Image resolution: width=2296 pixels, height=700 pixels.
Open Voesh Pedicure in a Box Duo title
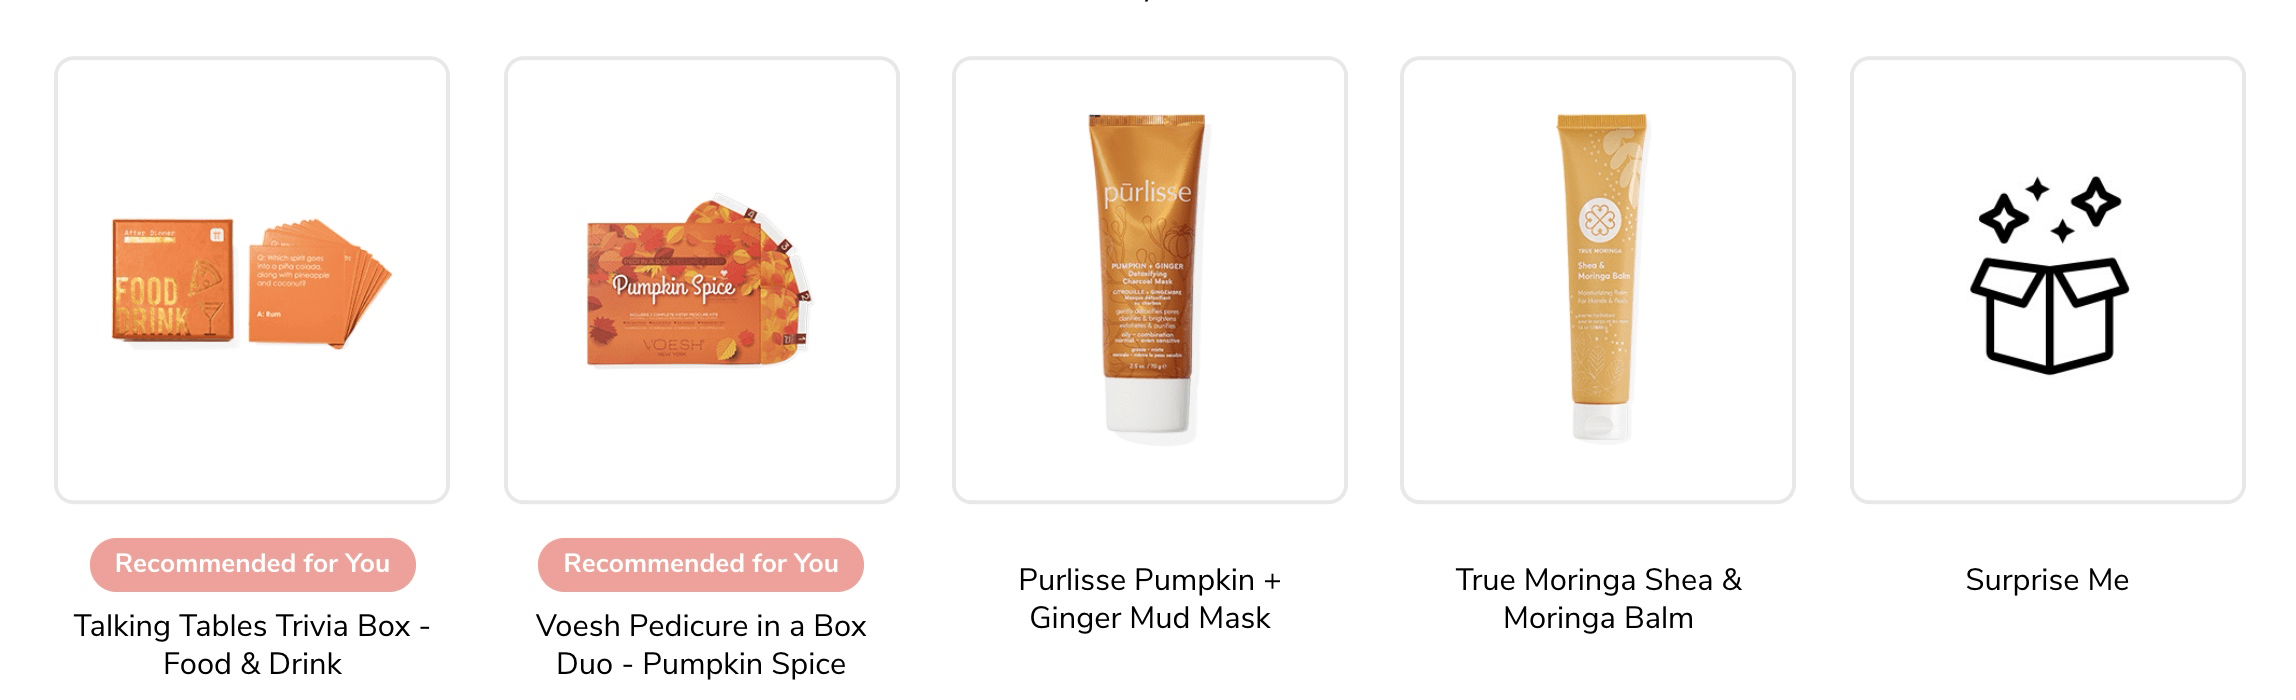(701, 645)
